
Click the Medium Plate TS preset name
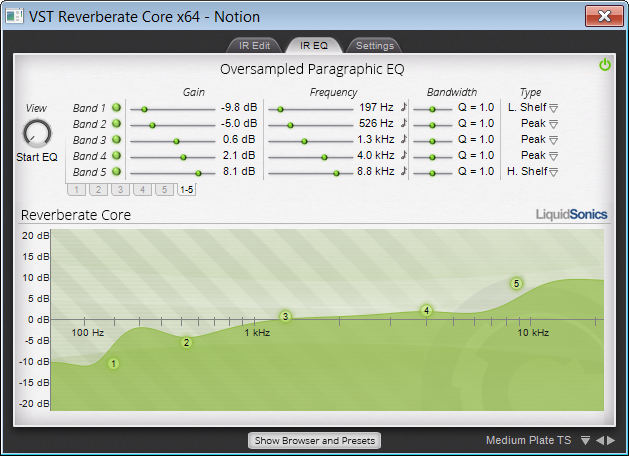528,440
